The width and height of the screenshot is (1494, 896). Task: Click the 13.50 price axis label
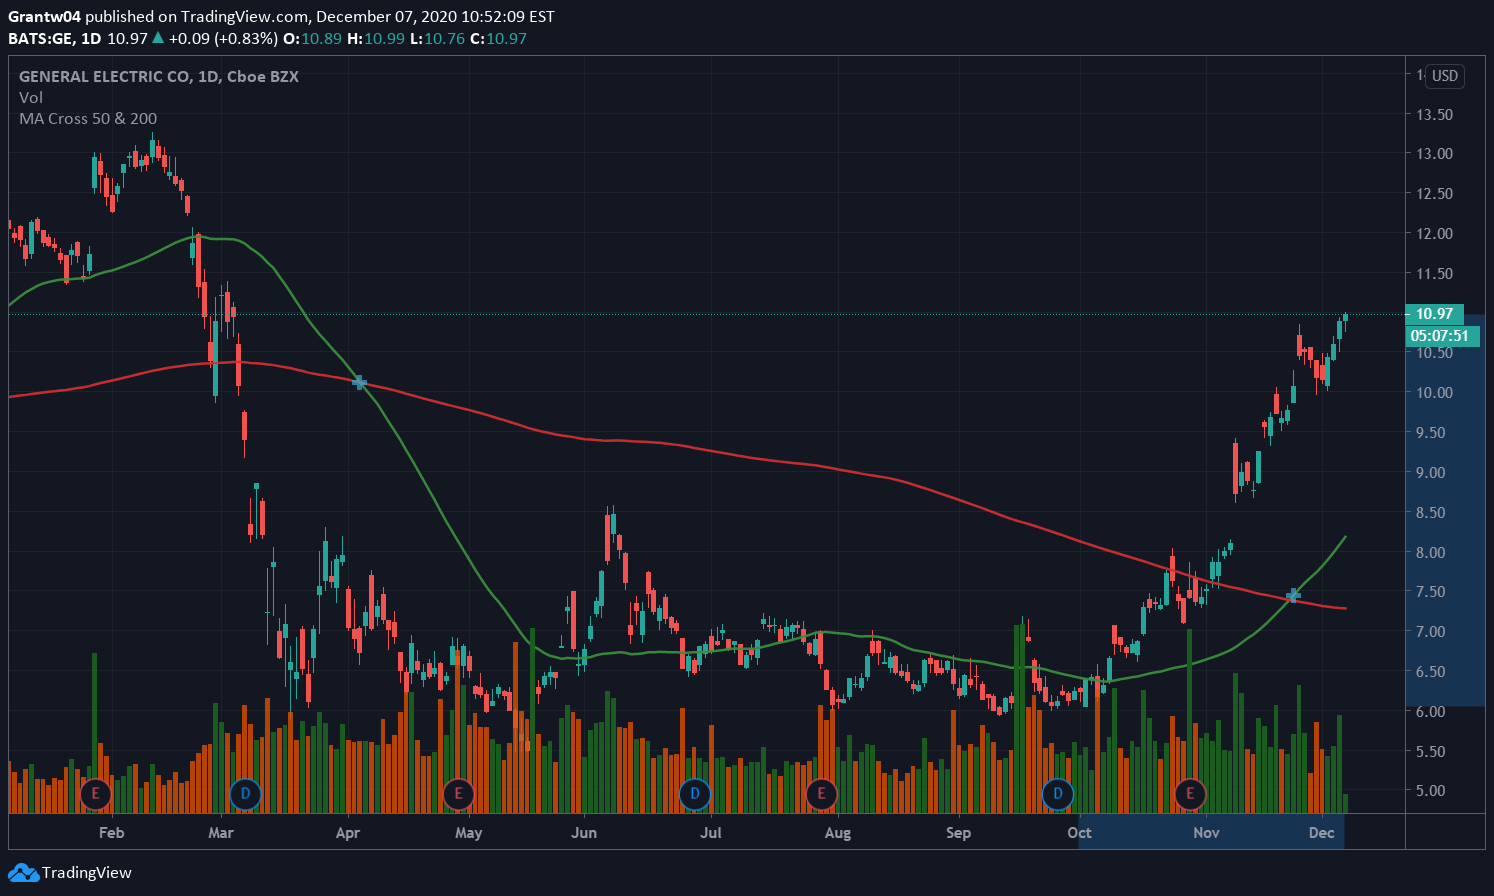click(1435, 115)
